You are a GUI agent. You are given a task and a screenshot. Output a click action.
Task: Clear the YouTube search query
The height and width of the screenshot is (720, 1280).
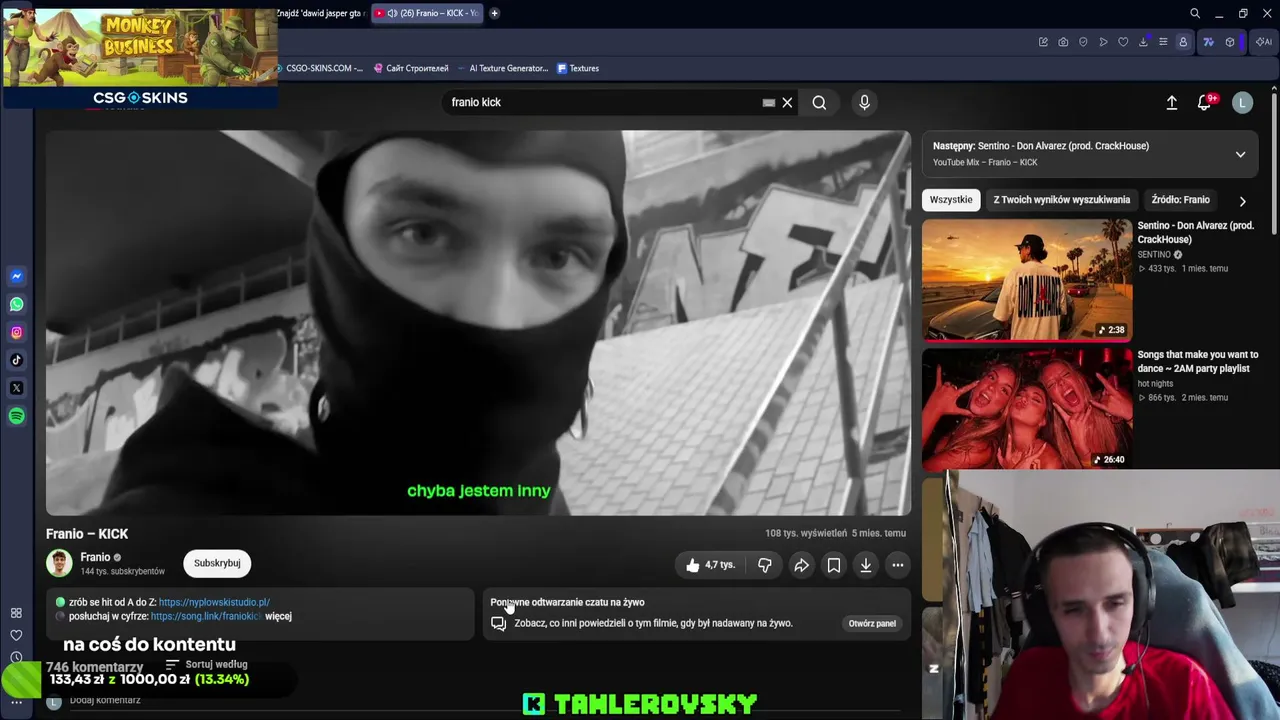click(787, 102)
